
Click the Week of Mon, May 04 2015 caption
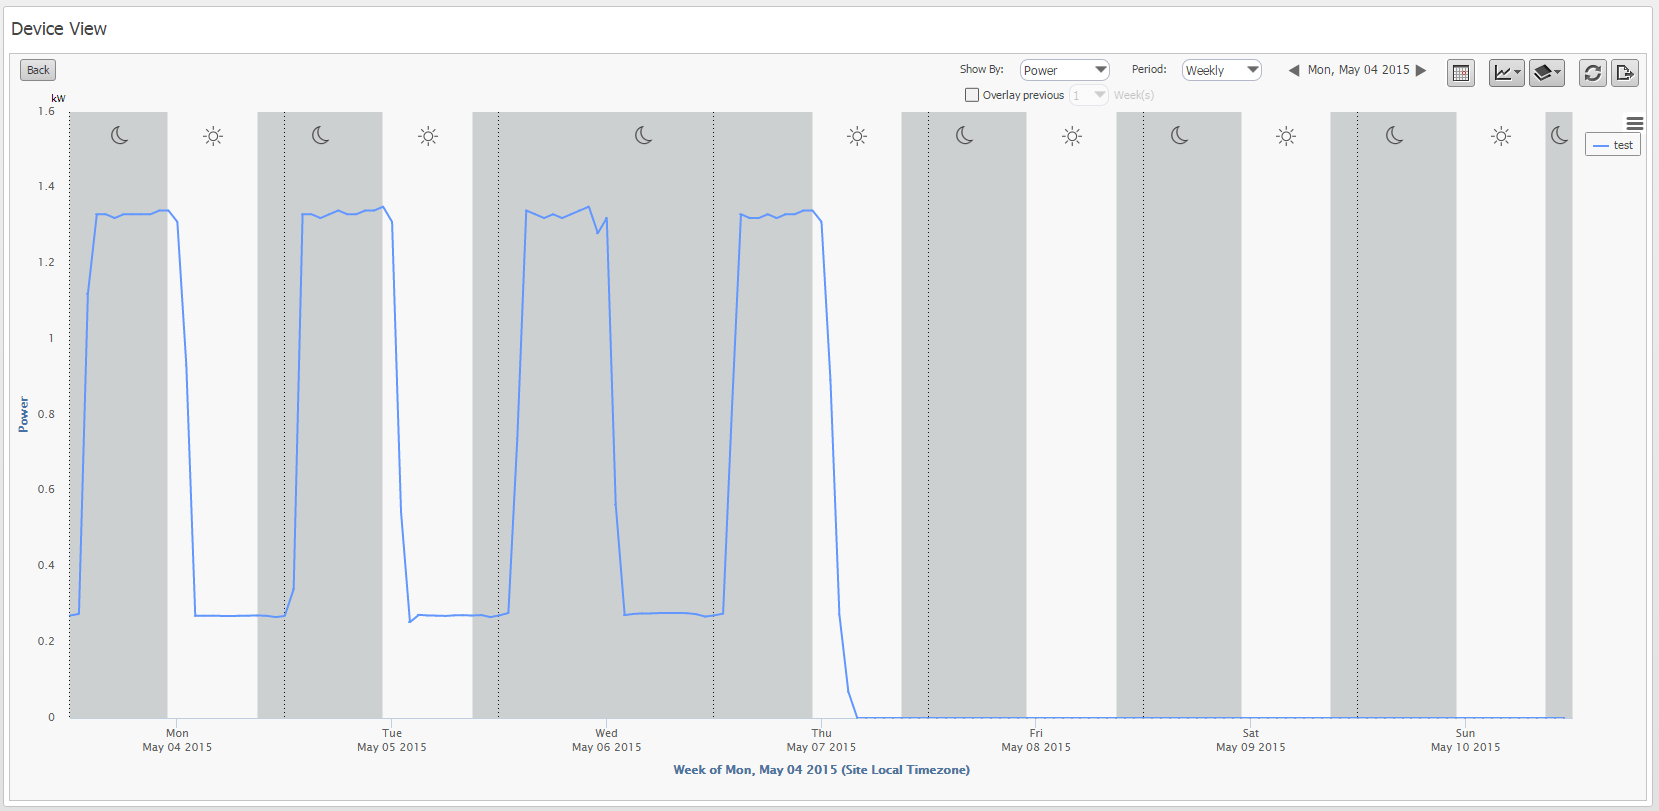821,770
